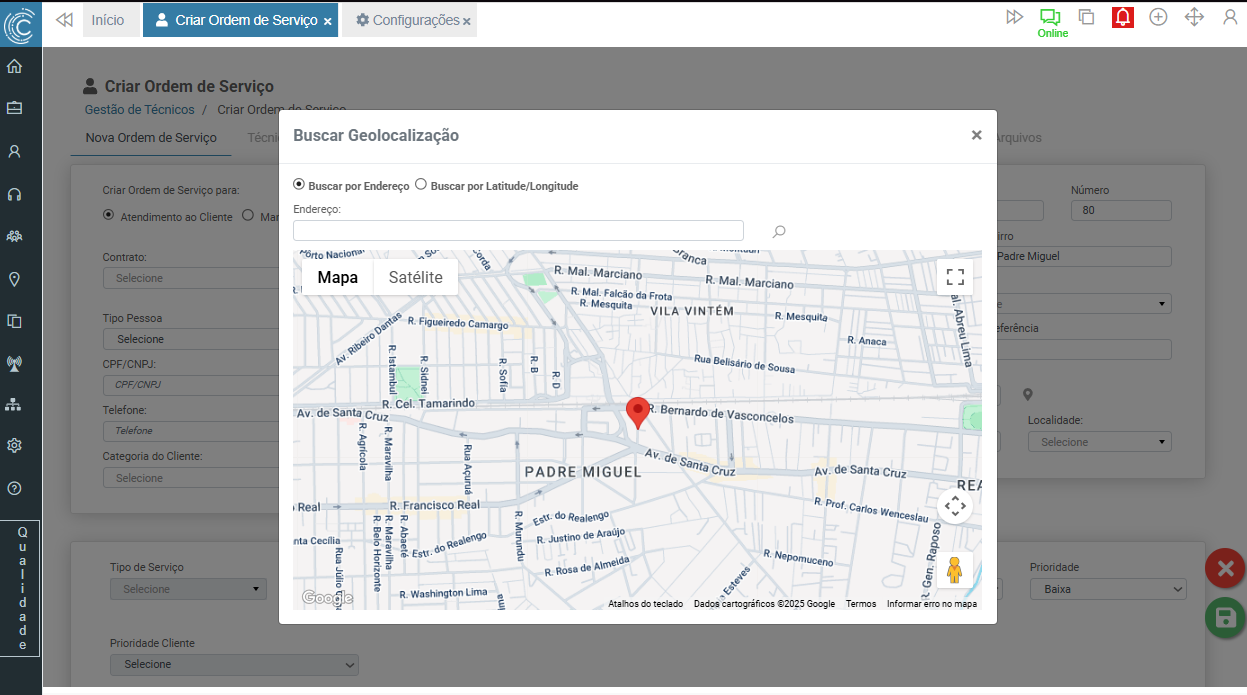Open the headset support icon in sidebar
The image size is (1247, 695).
coord(15,195)
